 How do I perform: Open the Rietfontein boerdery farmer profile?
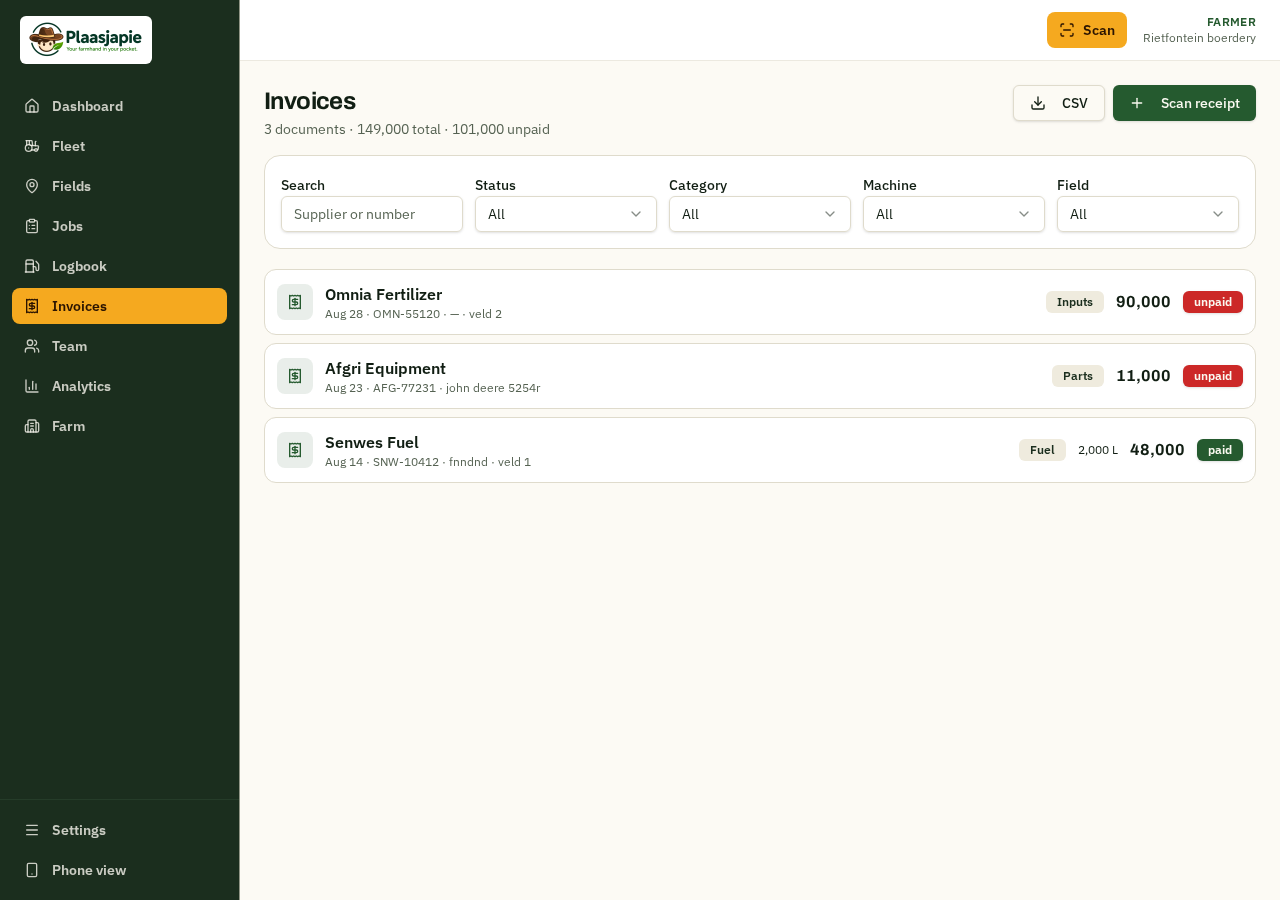[1199, 30]
